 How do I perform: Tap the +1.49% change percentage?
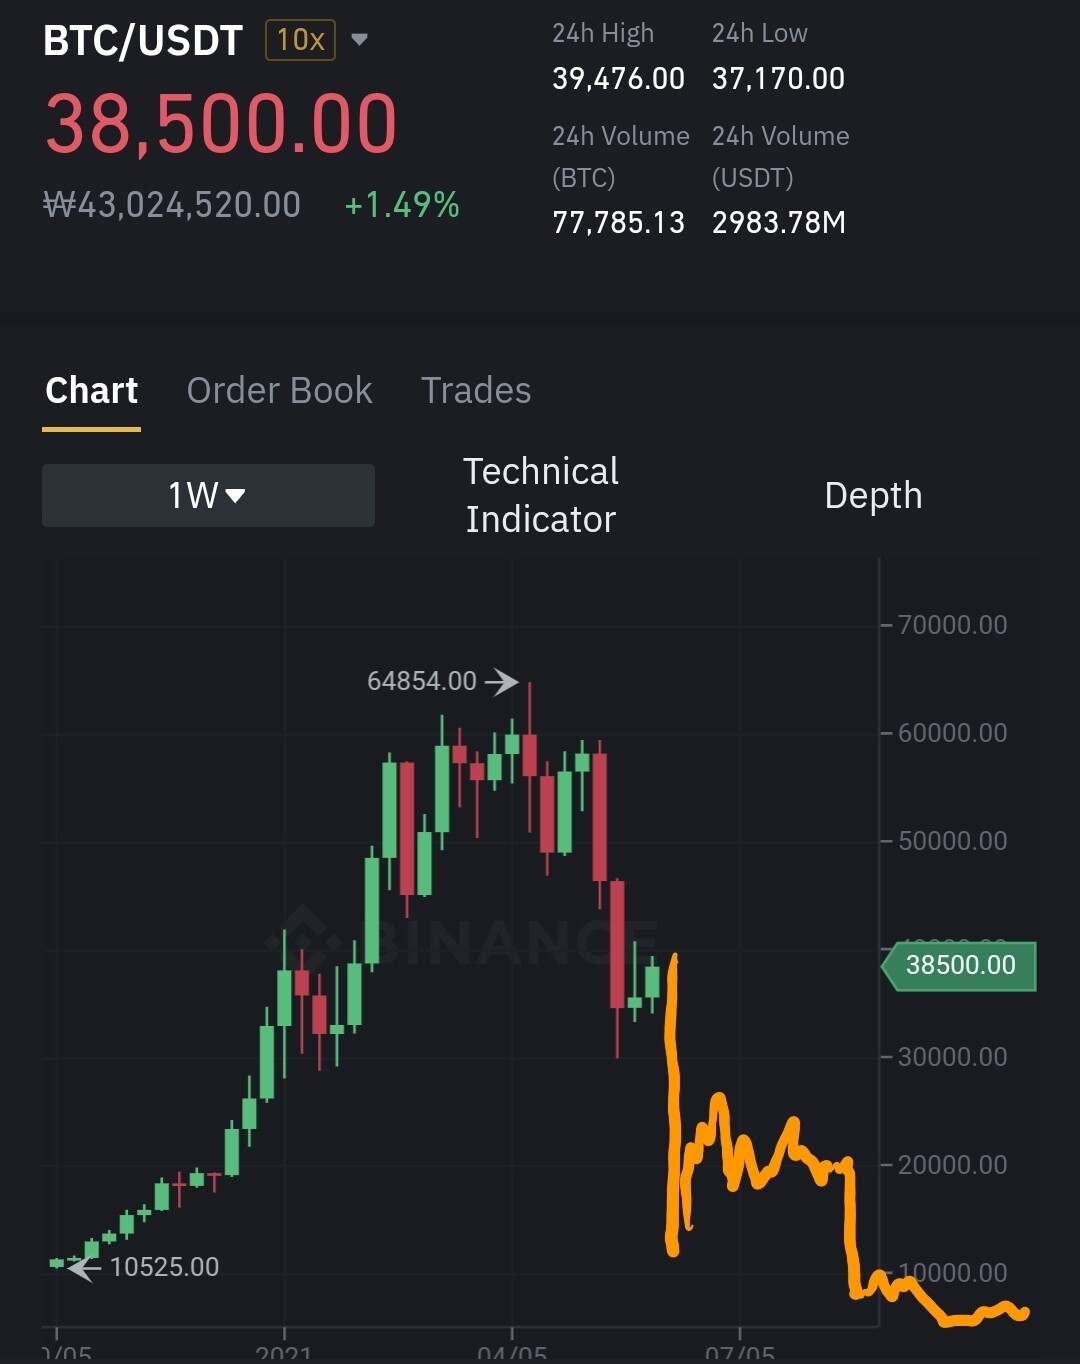tap(402, 205)
